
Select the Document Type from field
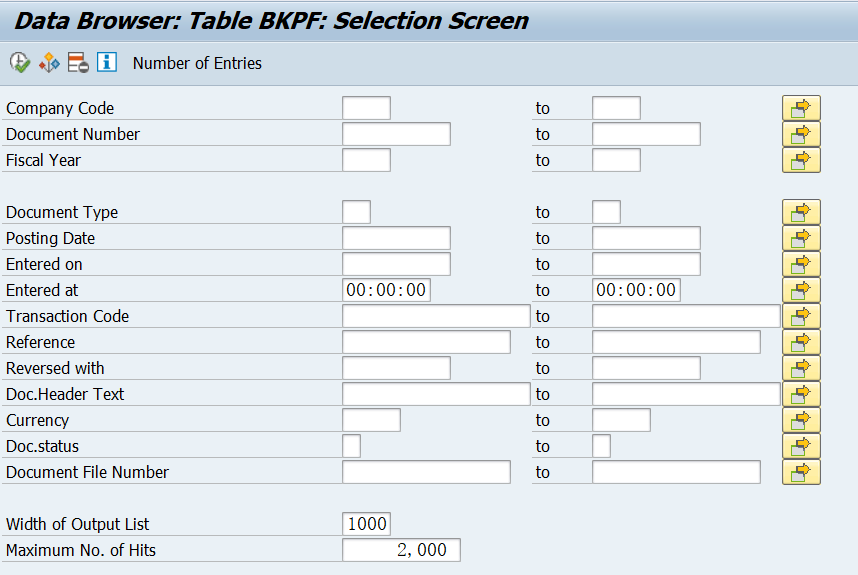(356, 212)
